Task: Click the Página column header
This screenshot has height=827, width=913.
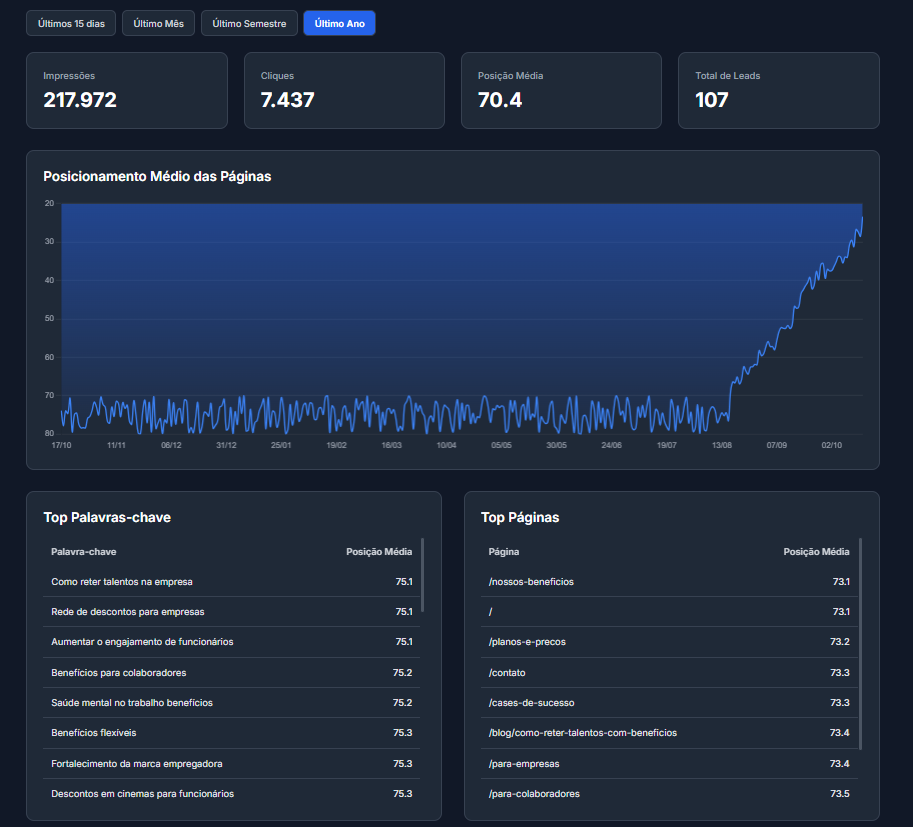Action: coord(503,552)
